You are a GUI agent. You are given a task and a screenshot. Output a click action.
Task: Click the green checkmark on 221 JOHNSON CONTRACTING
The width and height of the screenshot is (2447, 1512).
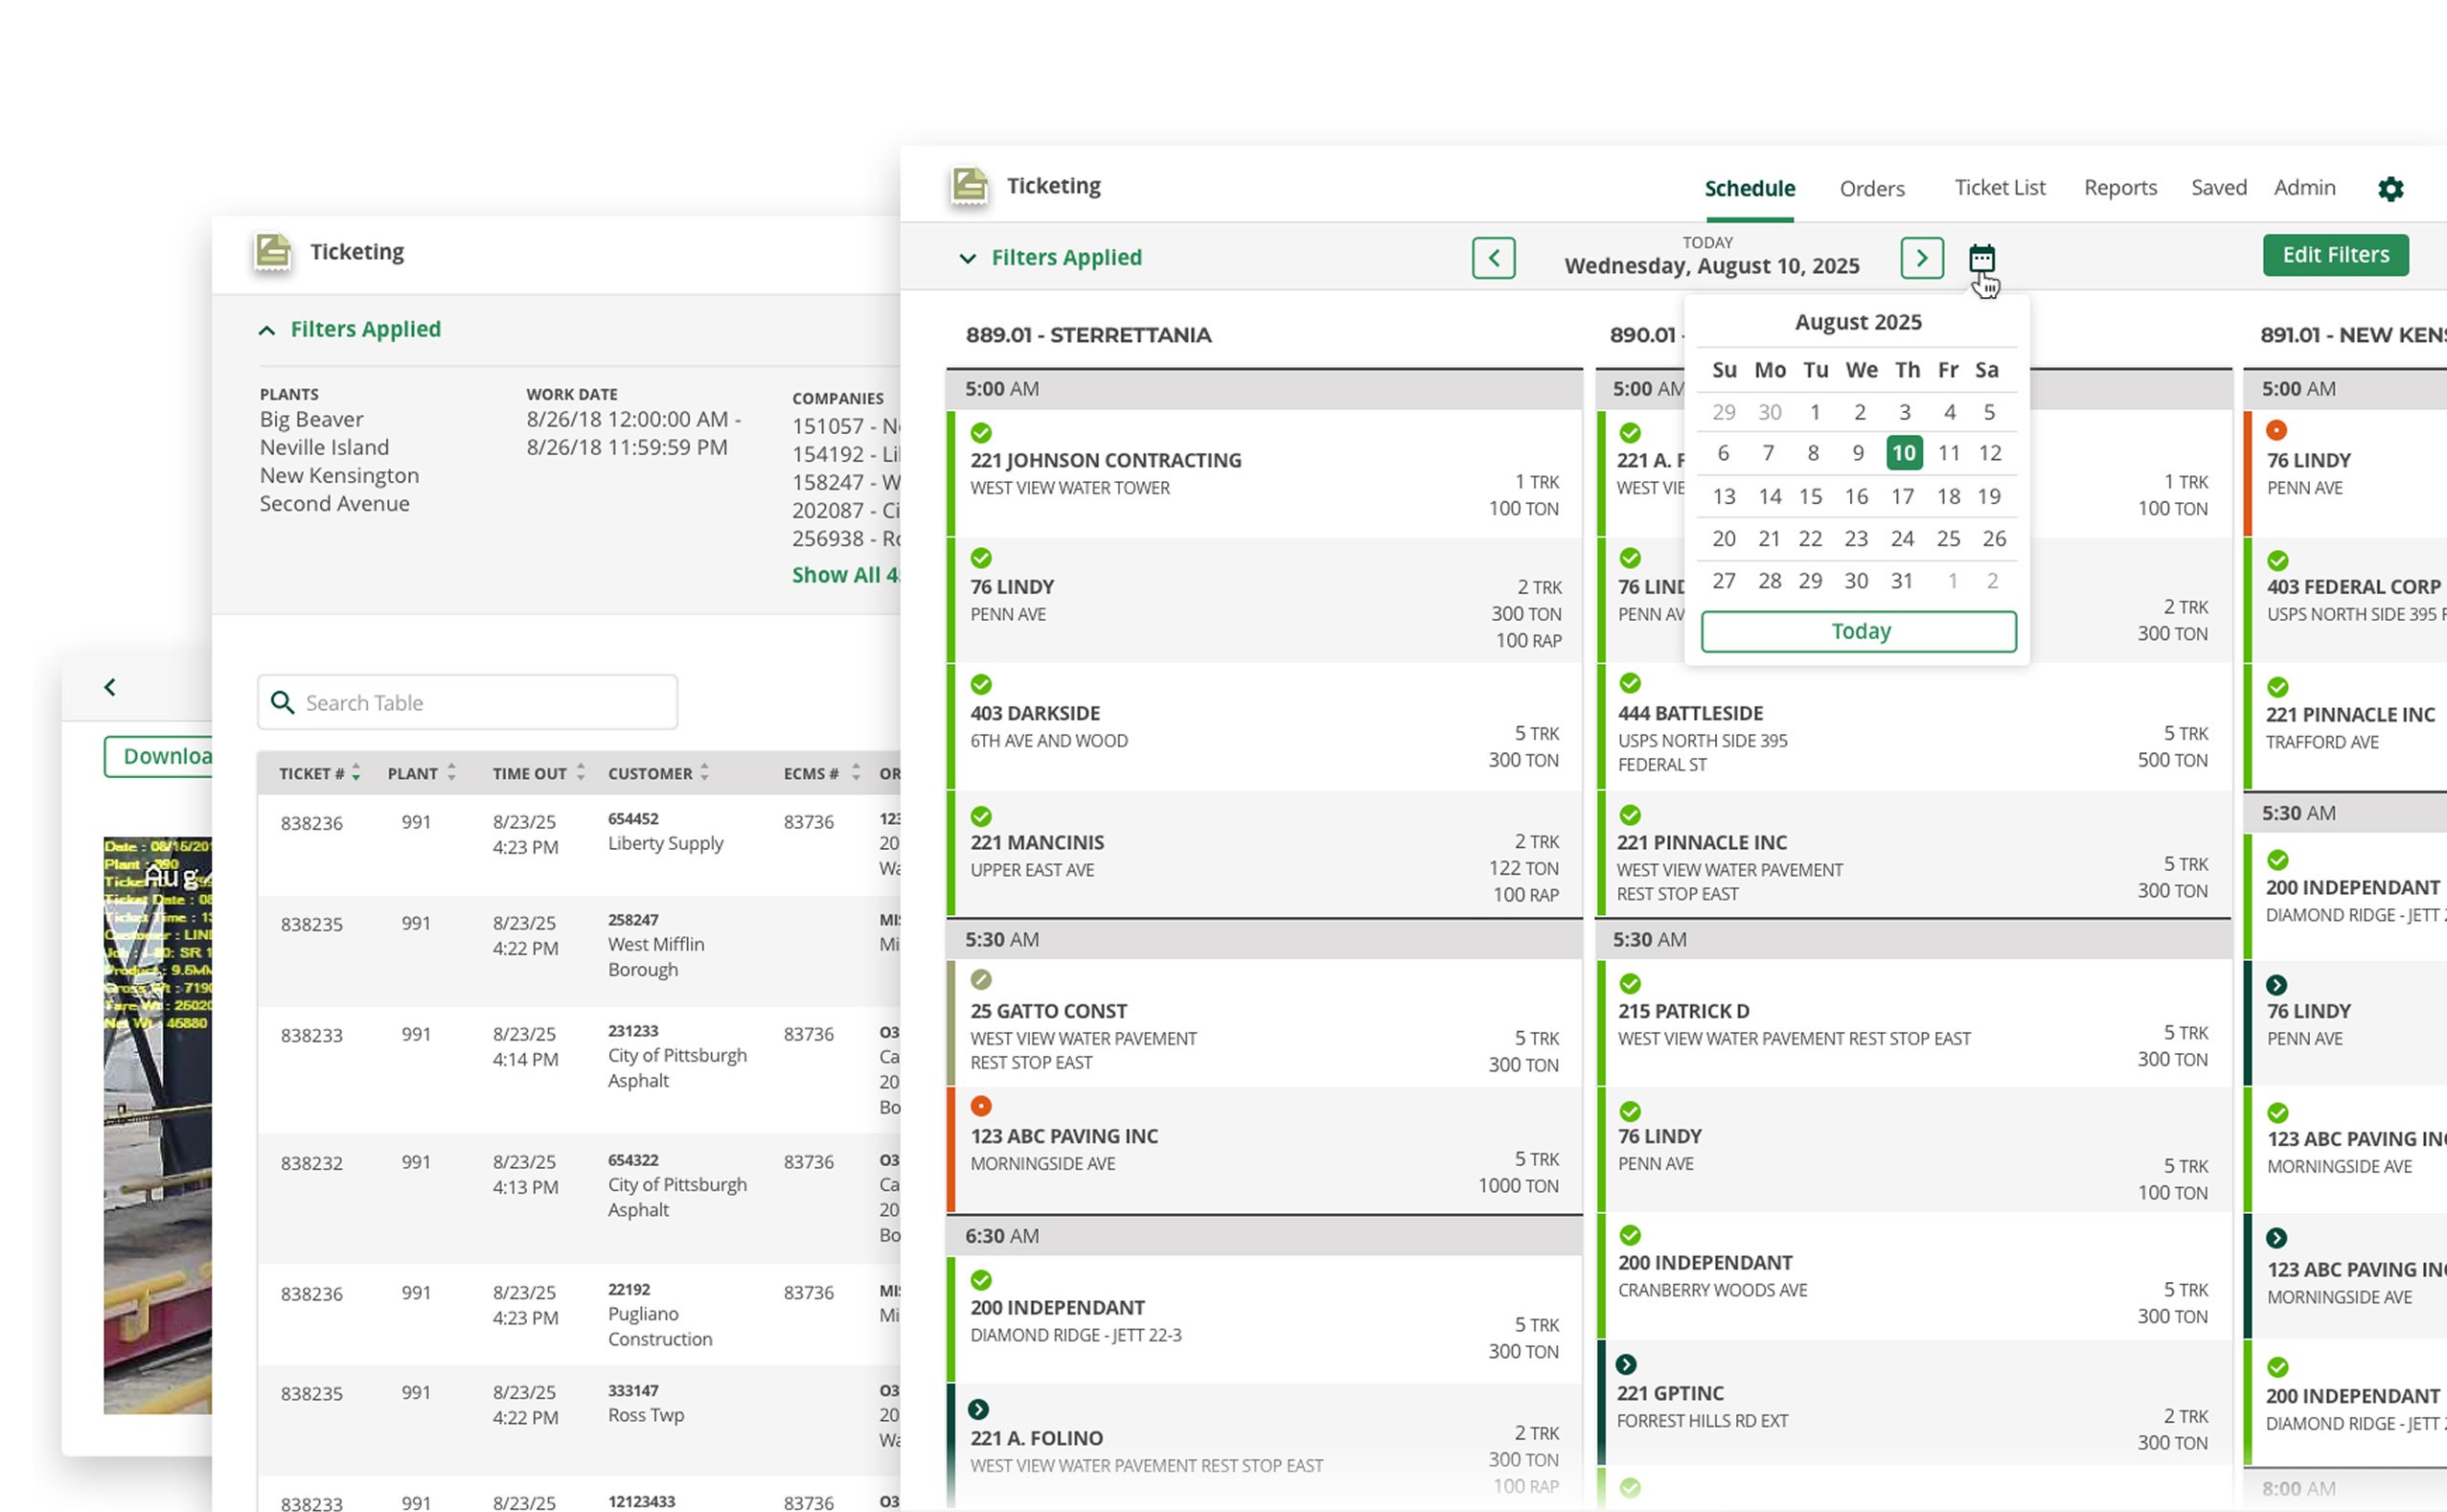point(981,433)
